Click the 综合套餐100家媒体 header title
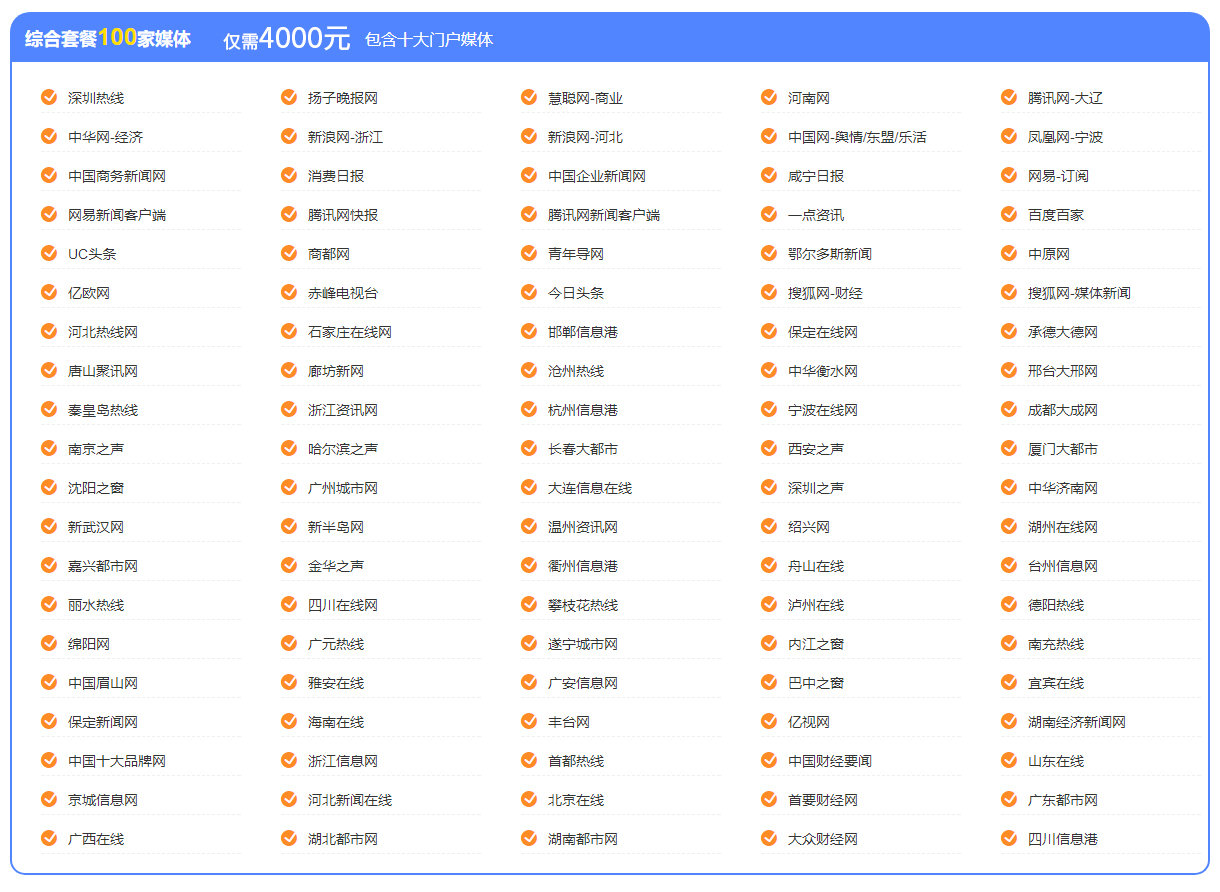This screenshot has width=1220, height=892. (x=108, y=39)
